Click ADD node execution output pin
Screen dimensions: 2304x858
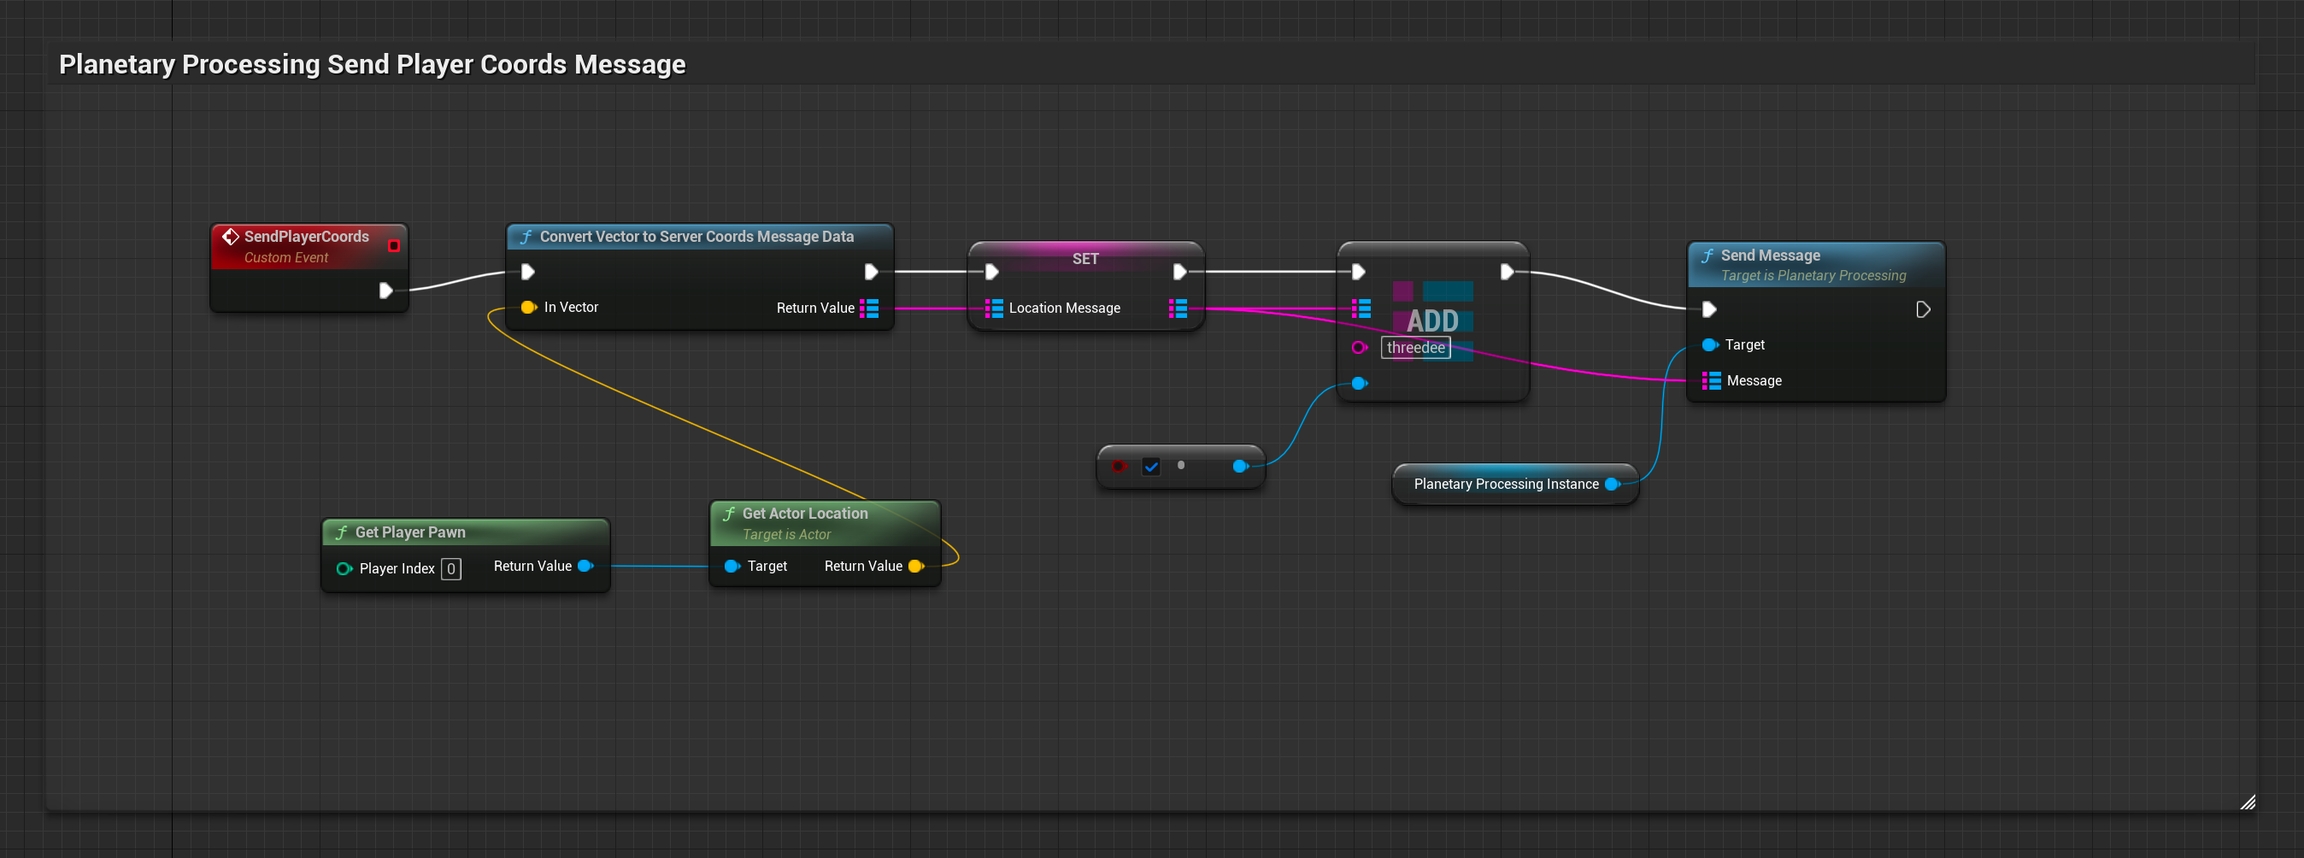point(1507,272)
